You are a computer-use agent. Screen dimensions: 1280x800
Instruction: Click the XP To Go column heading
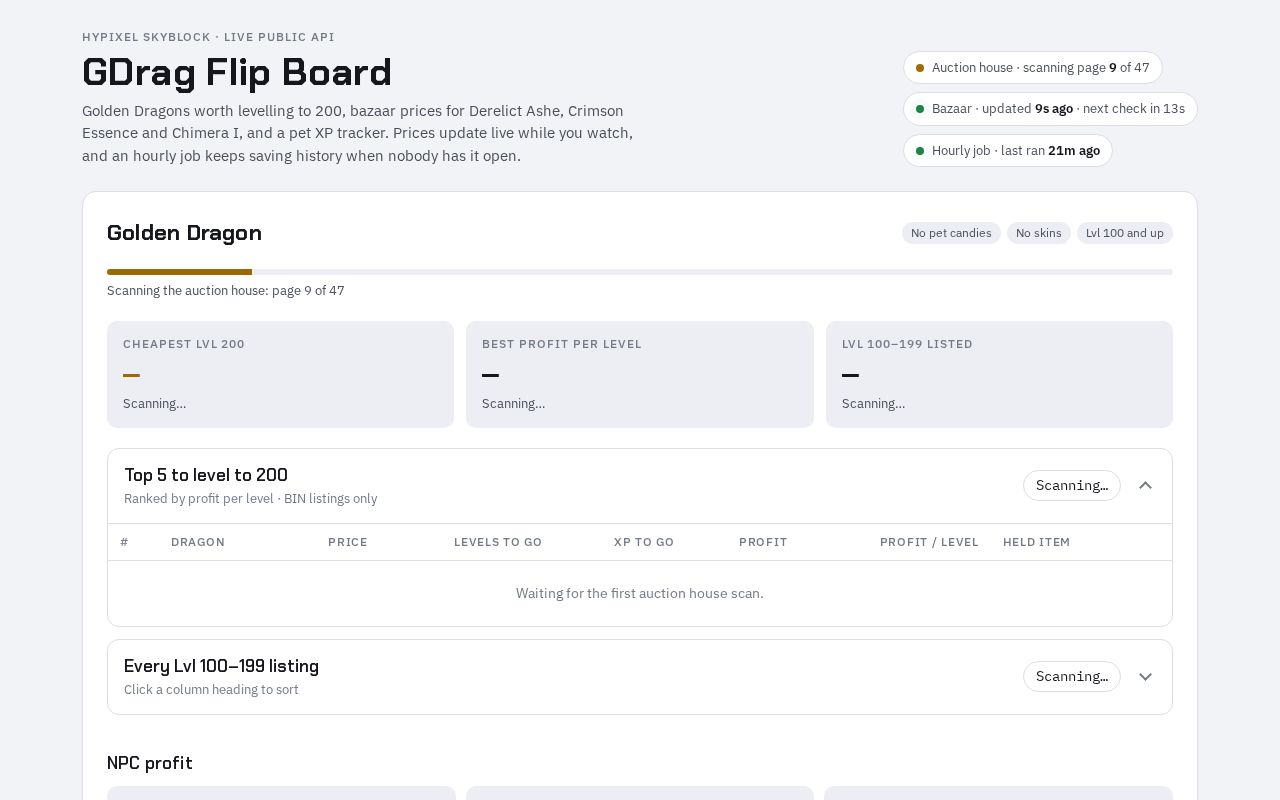pyautogui.click(x=644, y=542)
